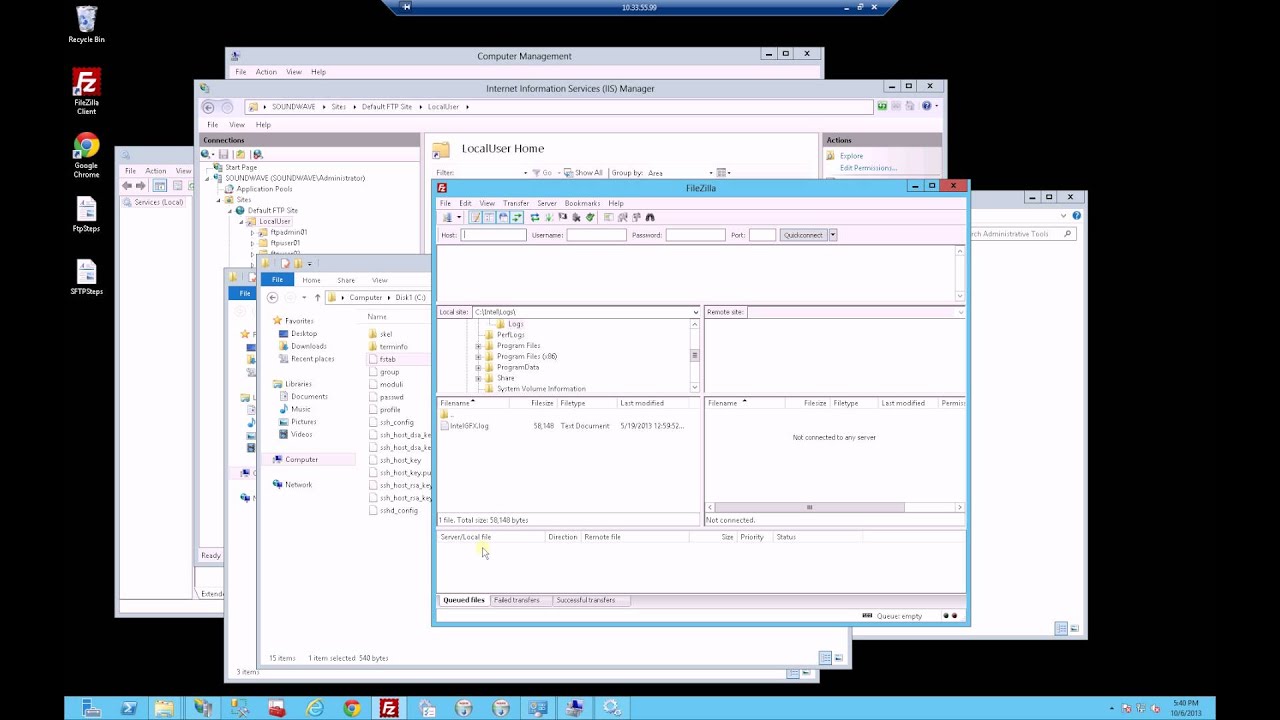This screenshot has height=720, width=1280.
Task: Open the Quickconnect history dropdown arrow
Action: point(832,235)
